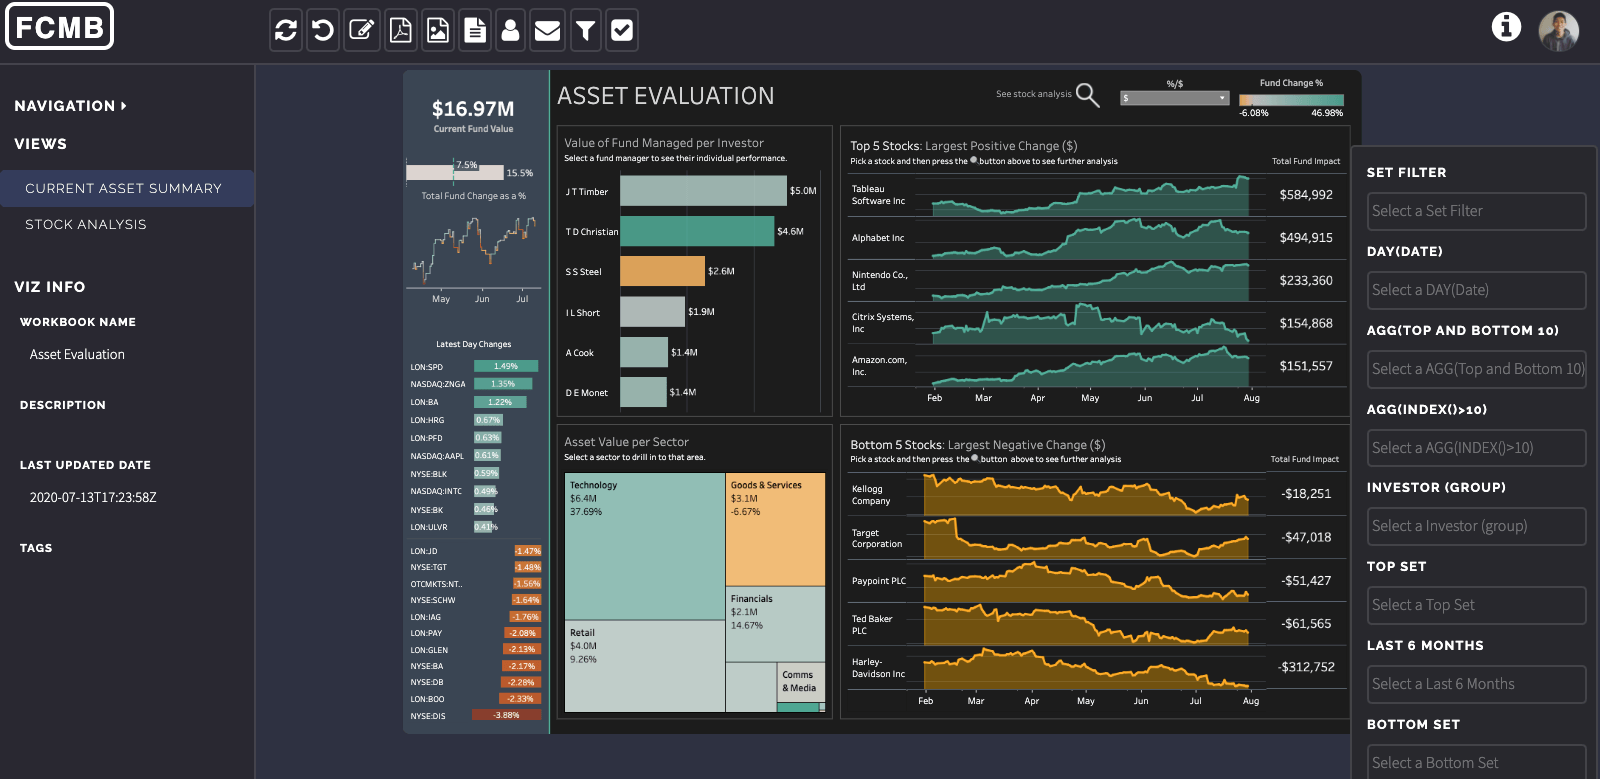Select the J T Timber bar
This screenshot has width=1600, height=779.
tap(703, 191)
